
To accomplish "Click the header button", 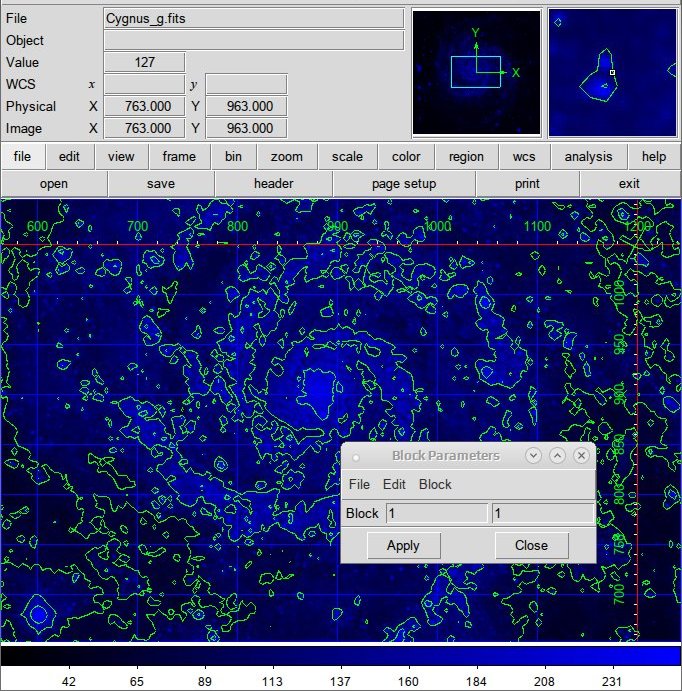I will 274,183.
